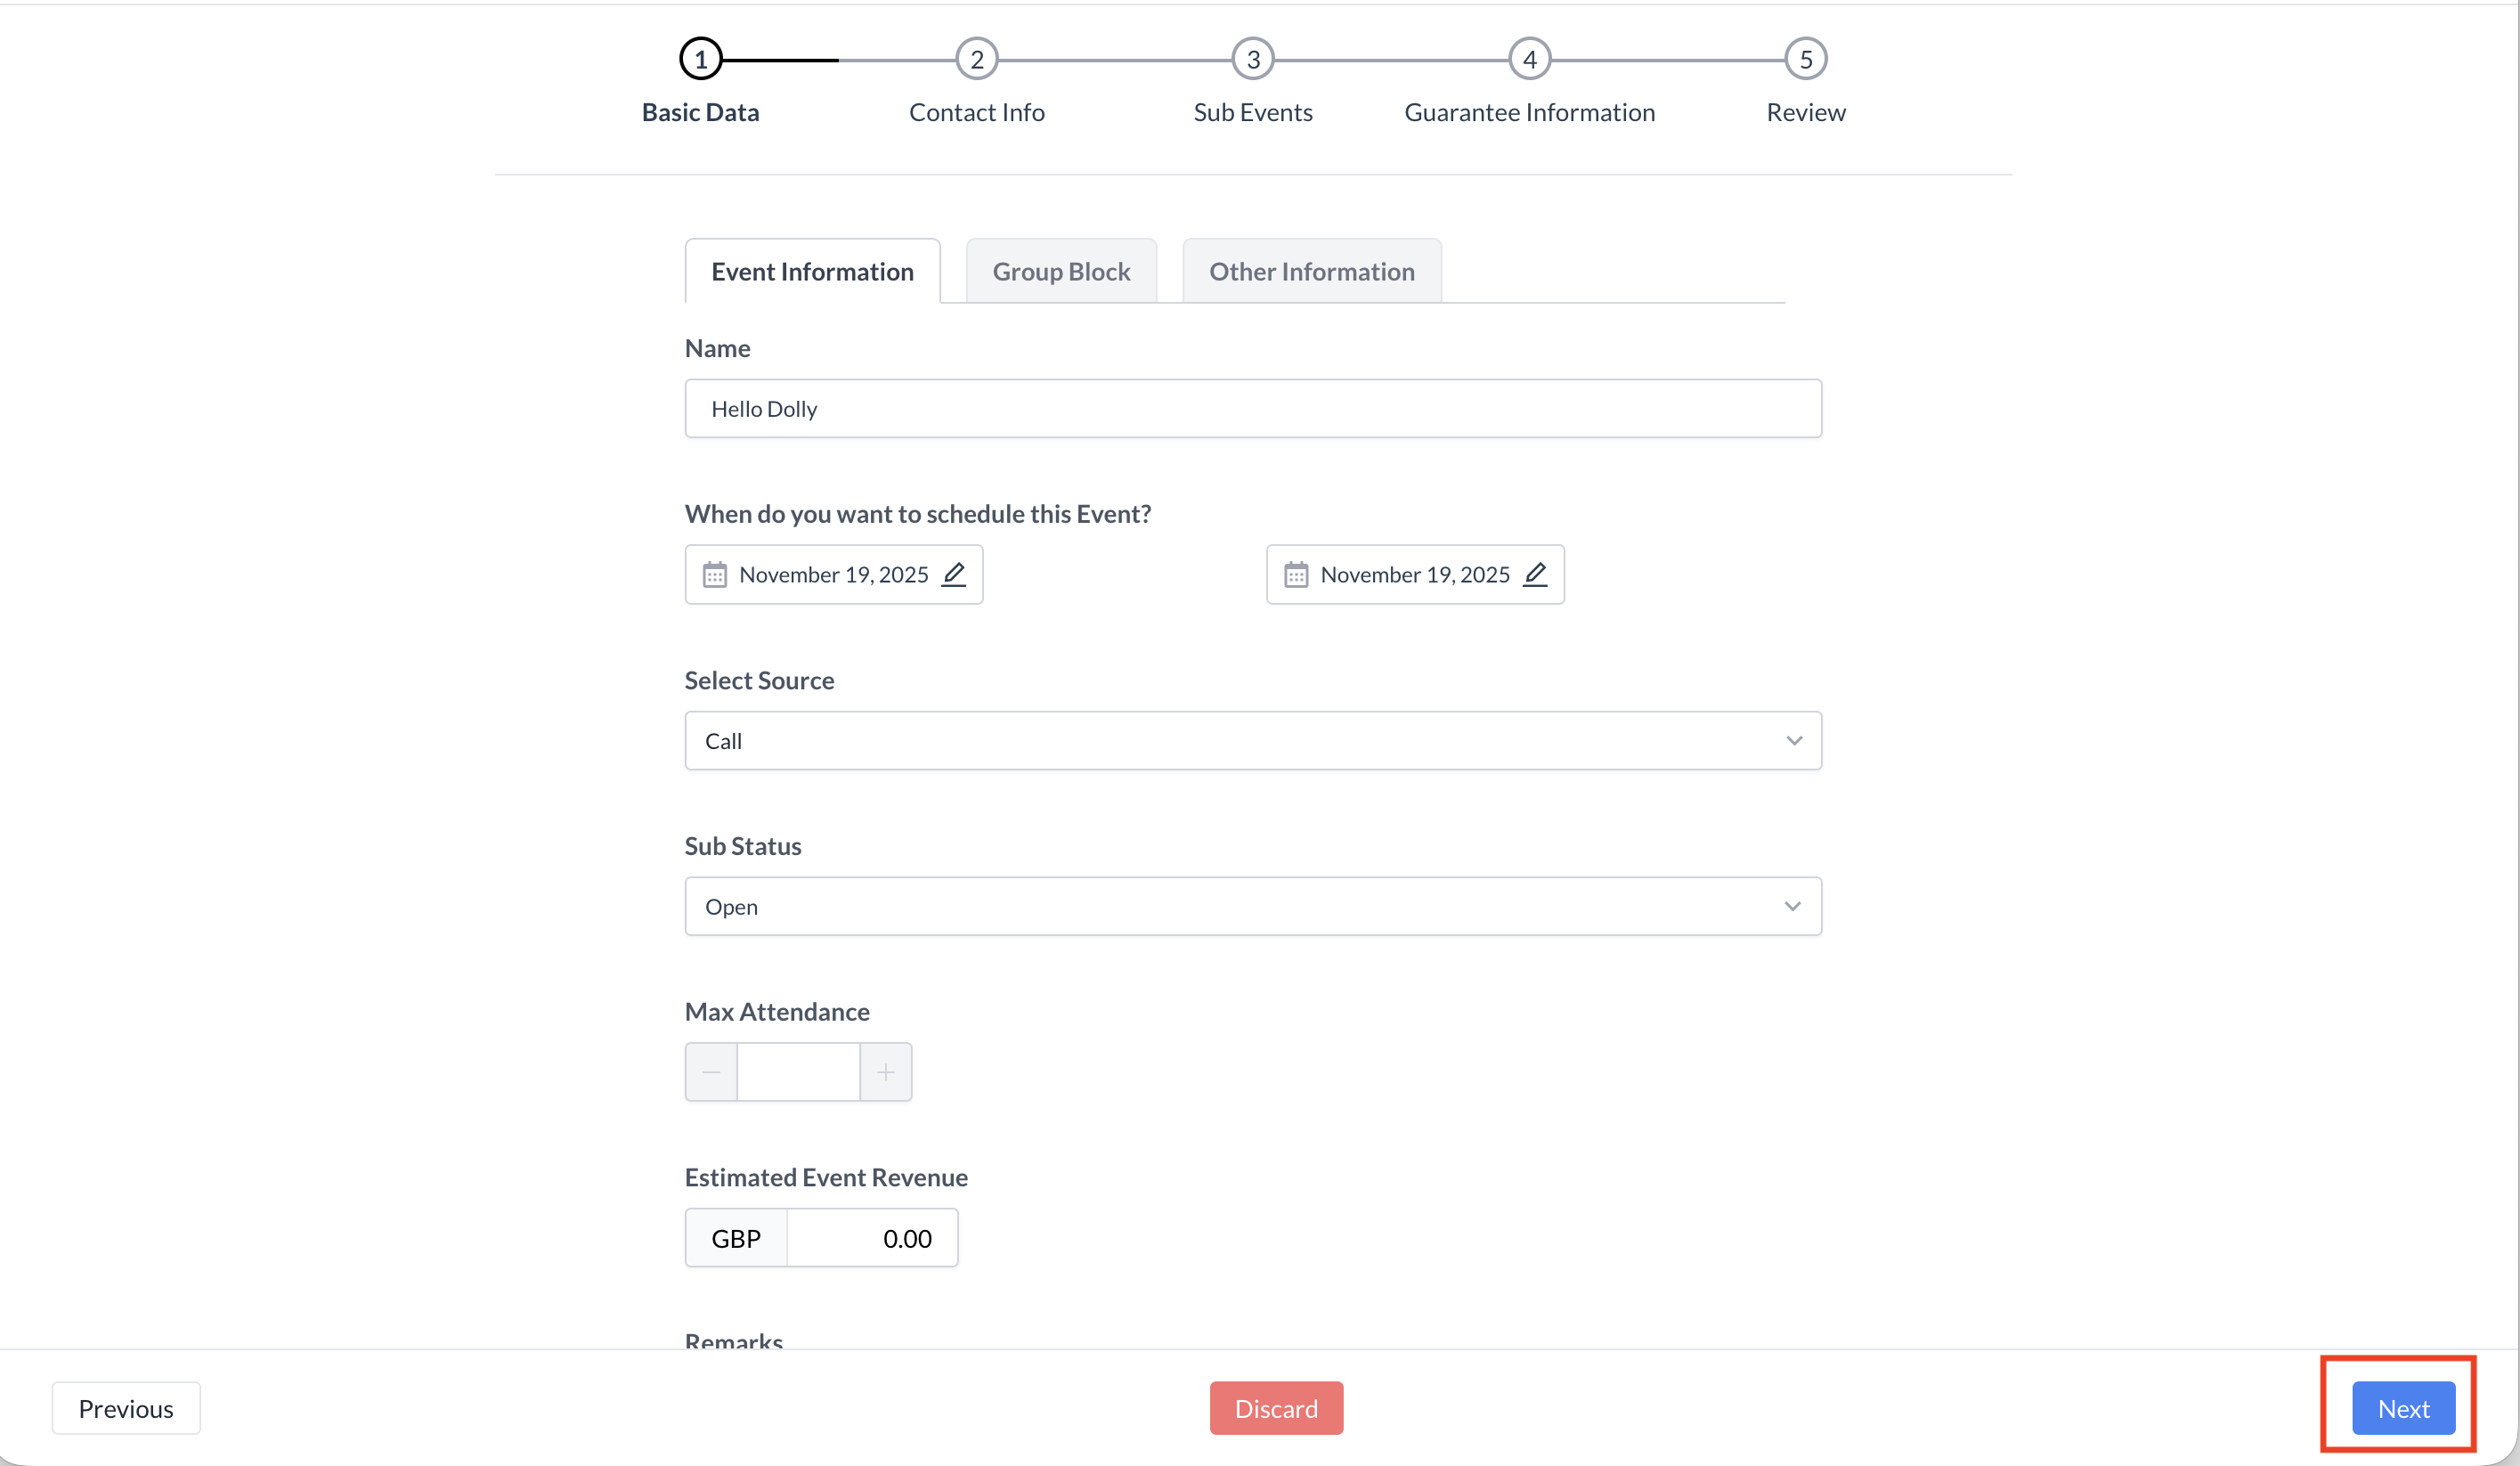Expand the Select Source dropdown
The image size is (2520, 1466).
[1252, 741]
